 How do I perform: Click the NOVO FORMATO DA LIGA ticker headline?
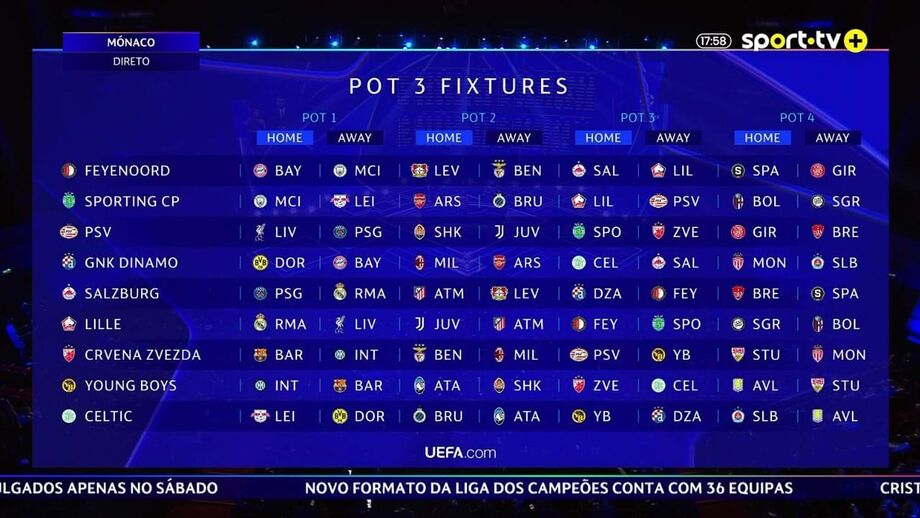[x=549, y=488]
